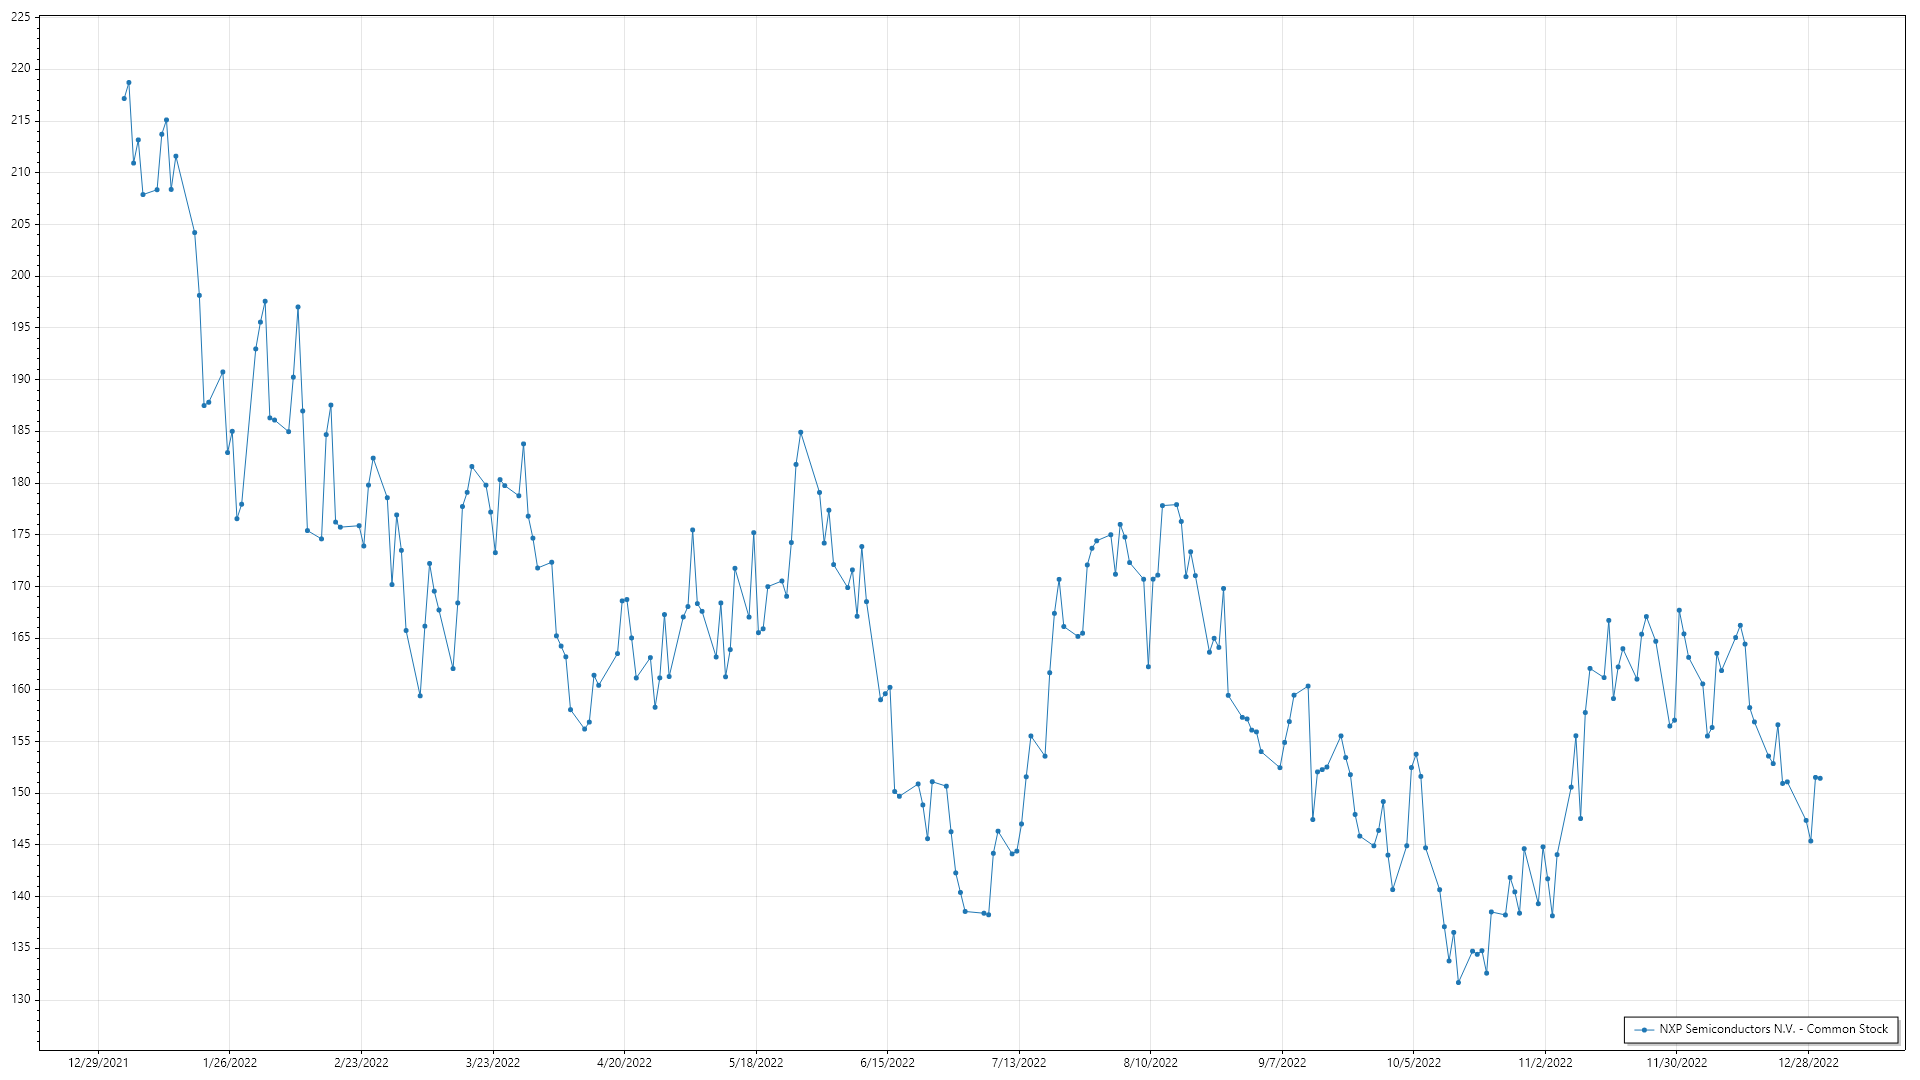Select the highest data point near 219
This screenshot has height=1080, width=1920.
(129, 83)
